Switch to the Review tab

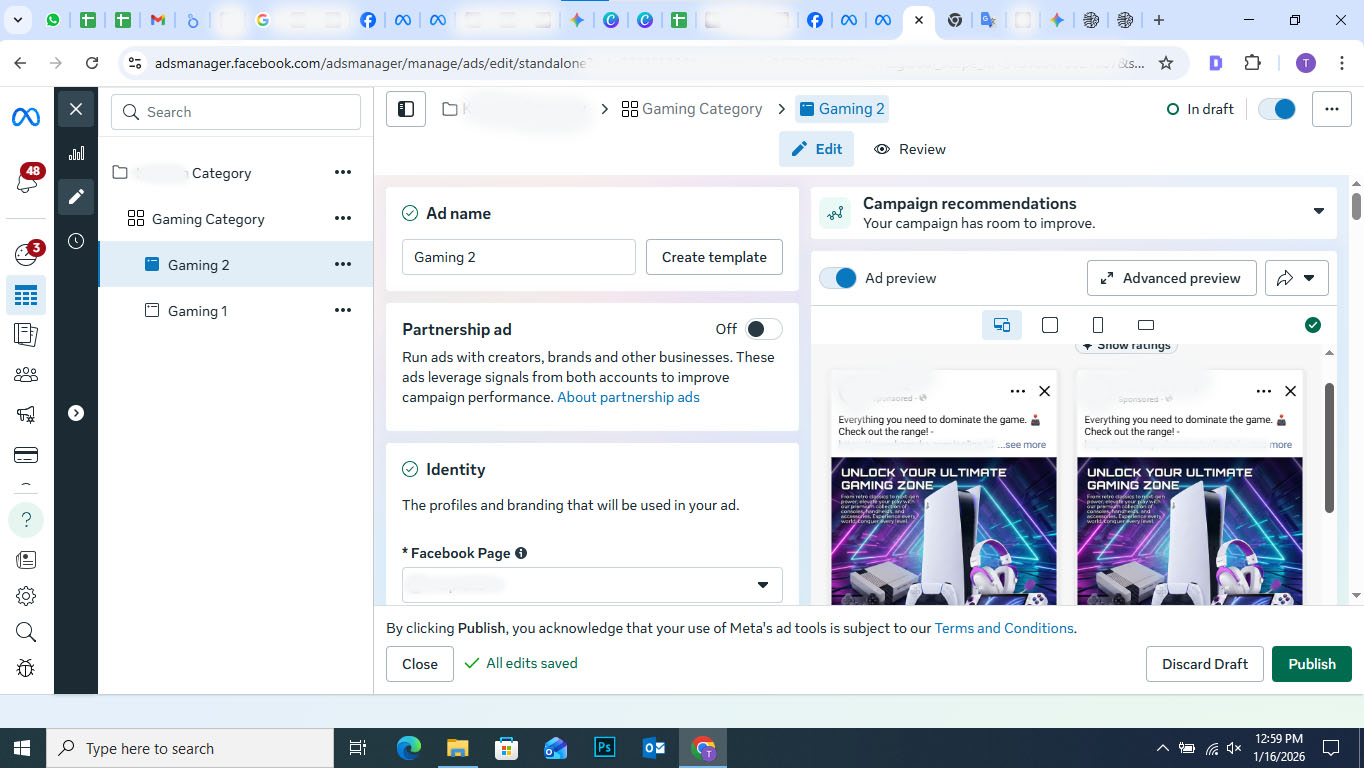click(909, 148)
